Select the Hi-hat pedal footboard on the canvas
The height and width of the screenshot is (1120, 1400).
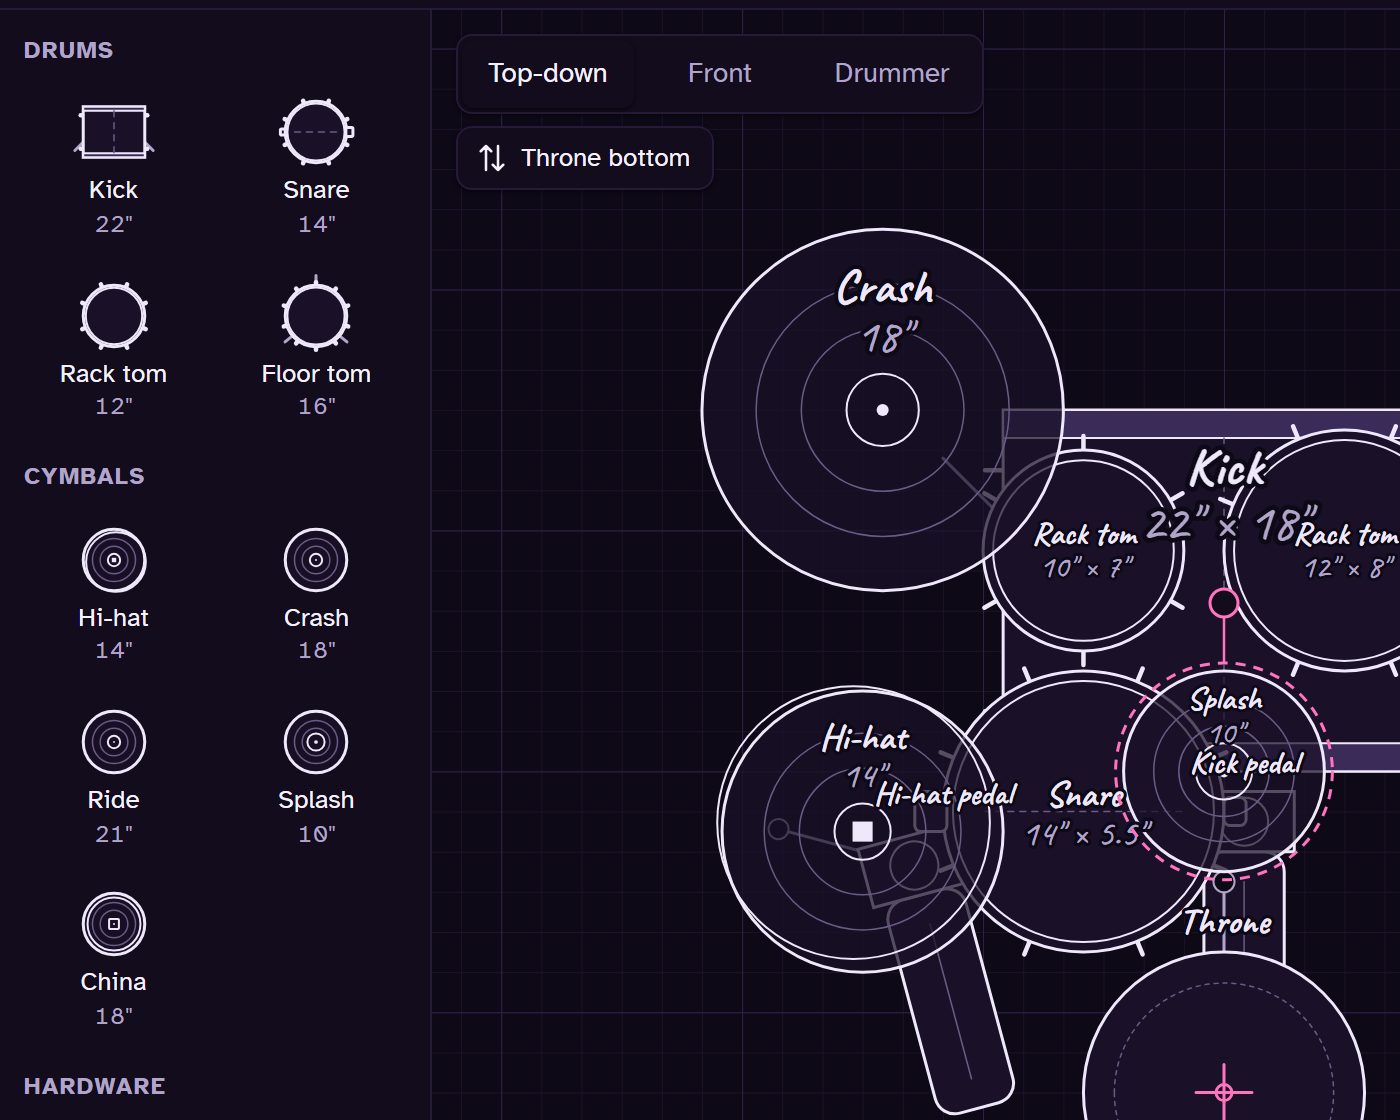click(x=951, y=1003)
